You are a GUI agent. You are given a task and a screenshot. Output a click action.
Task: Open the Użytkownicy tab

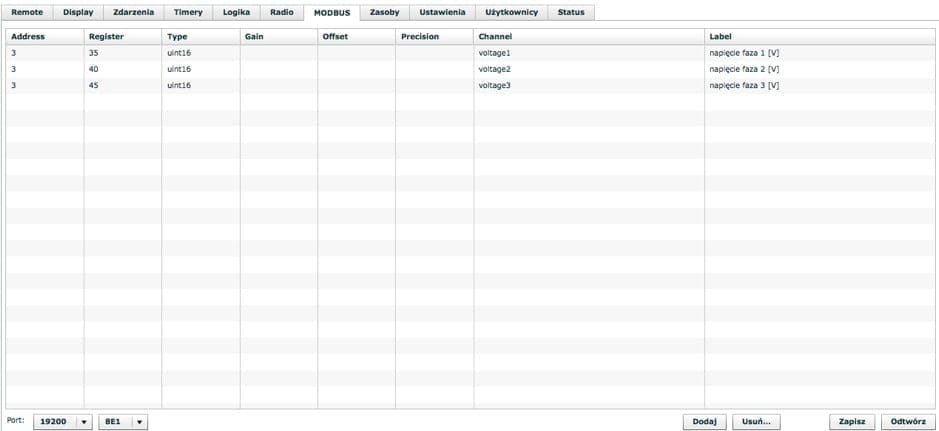512,12
